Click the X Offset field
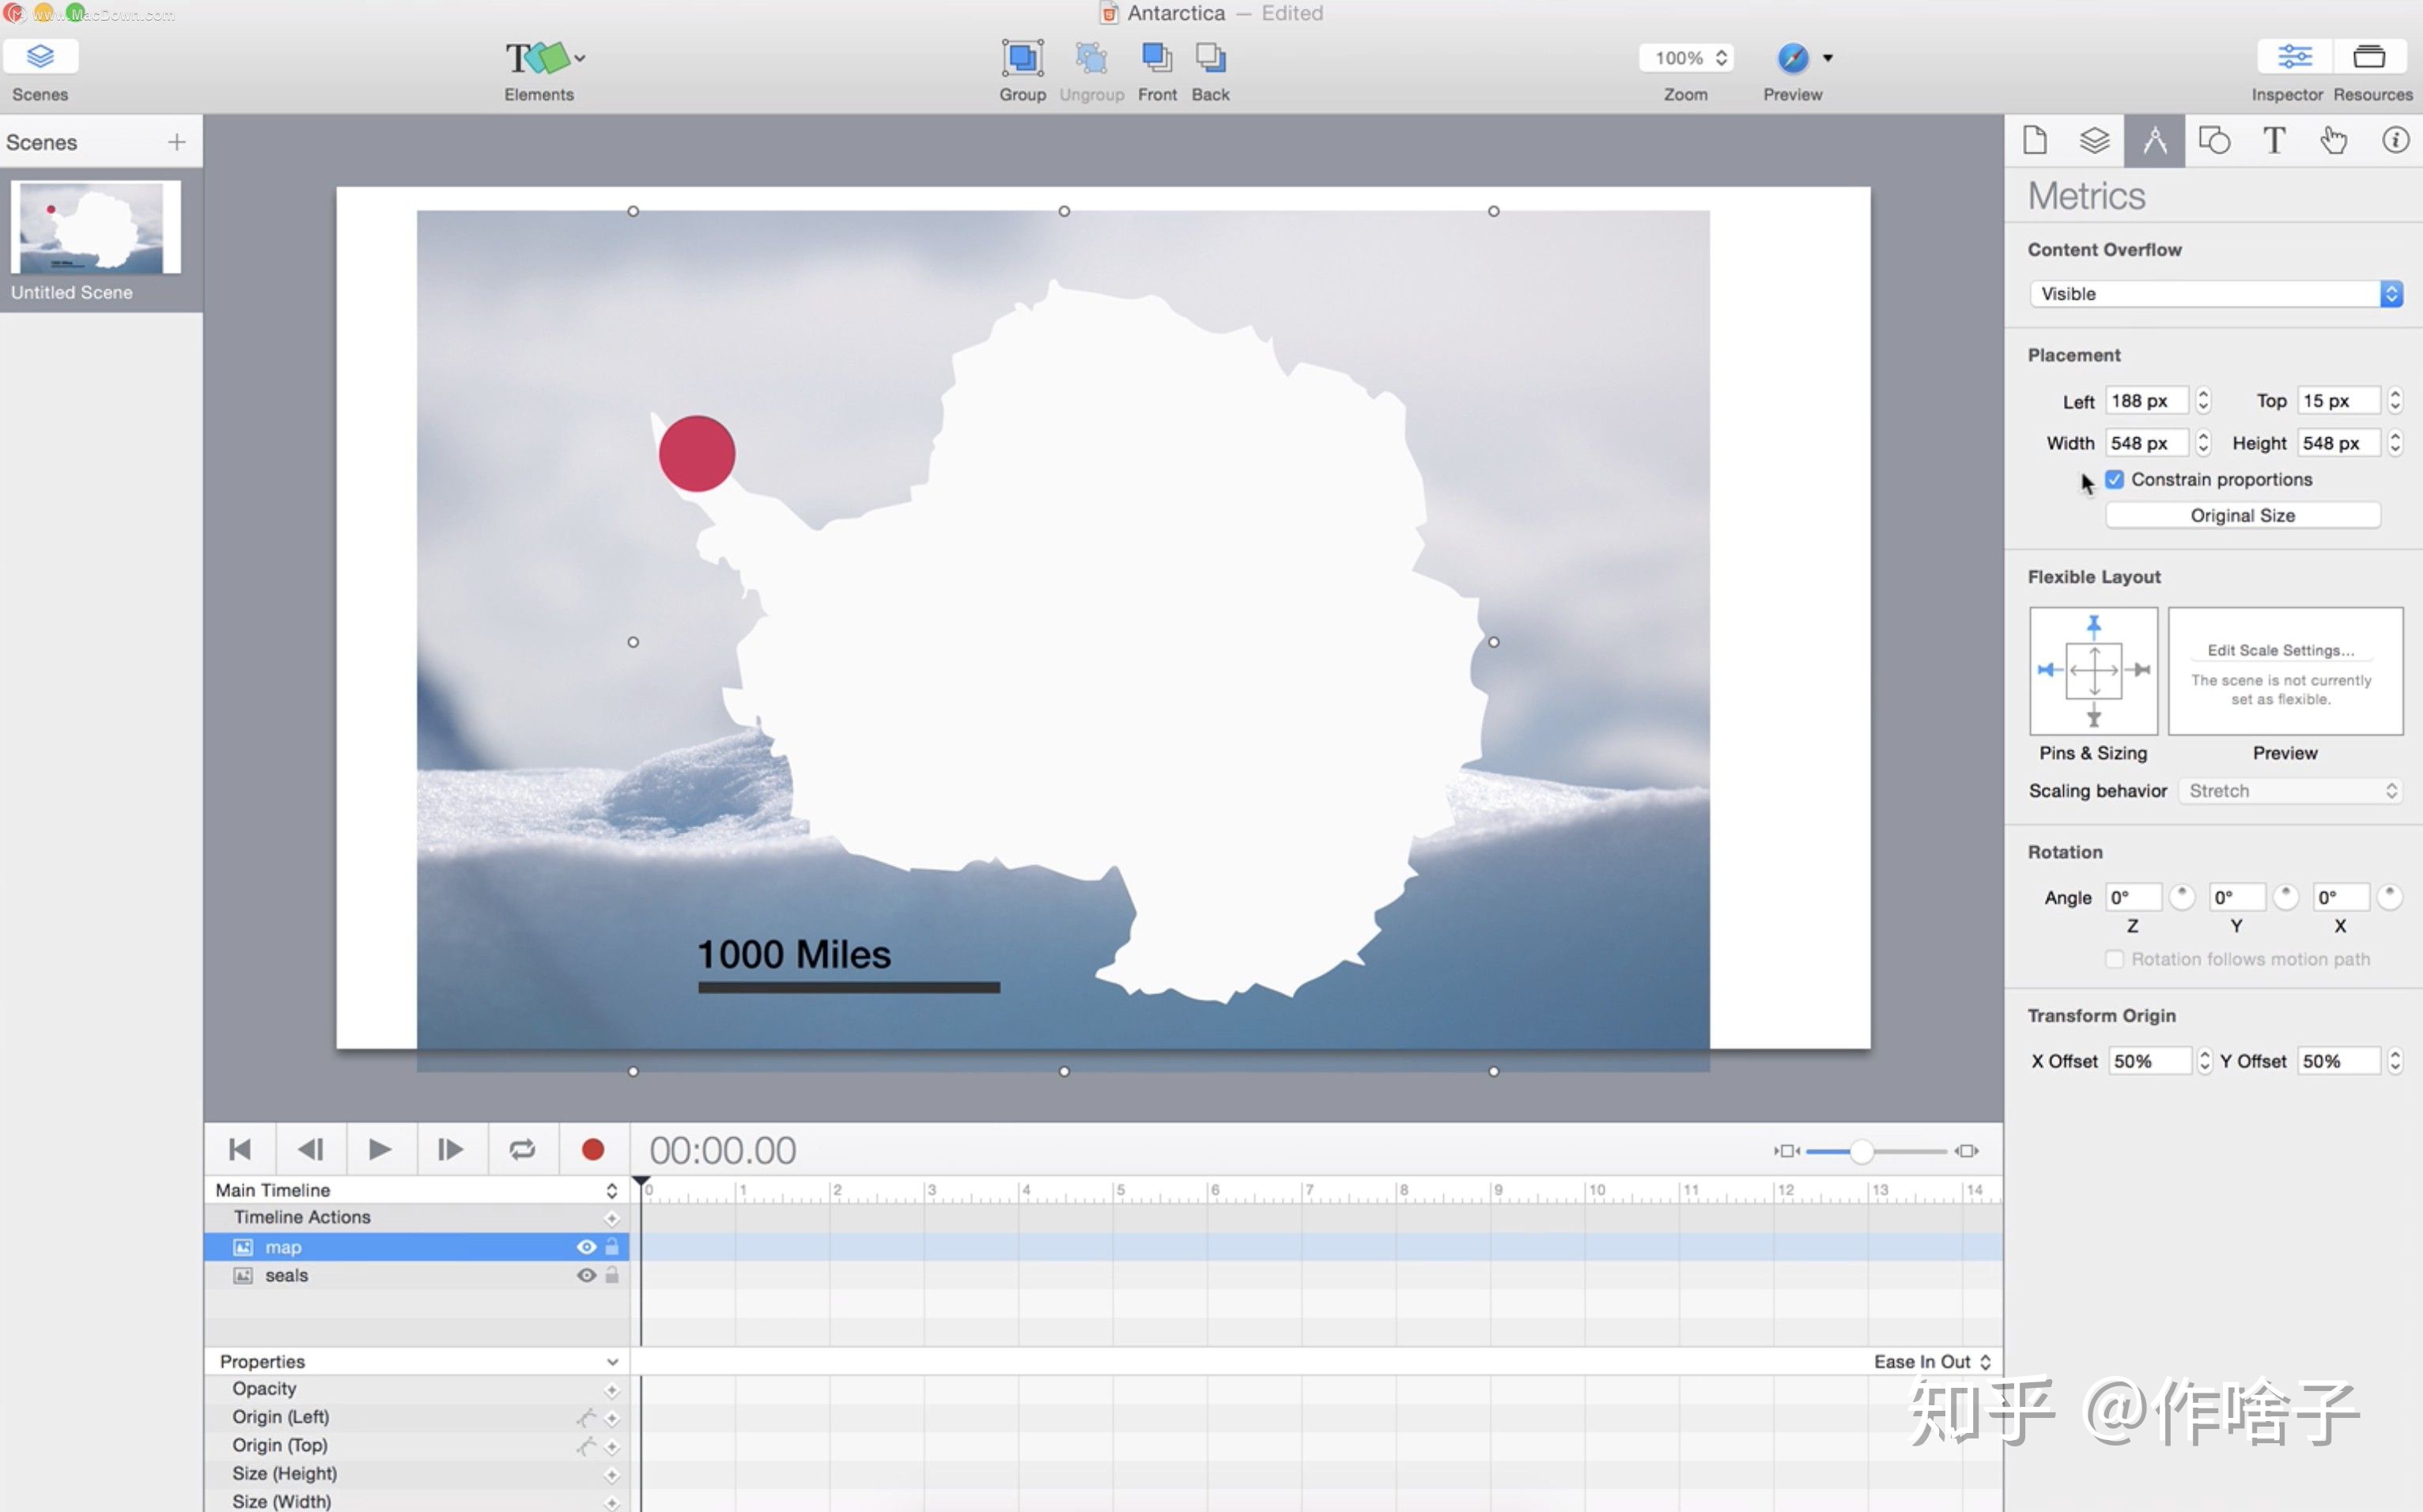Viewport: 2423px width, 1512px height. (x=2150, y=1062)
